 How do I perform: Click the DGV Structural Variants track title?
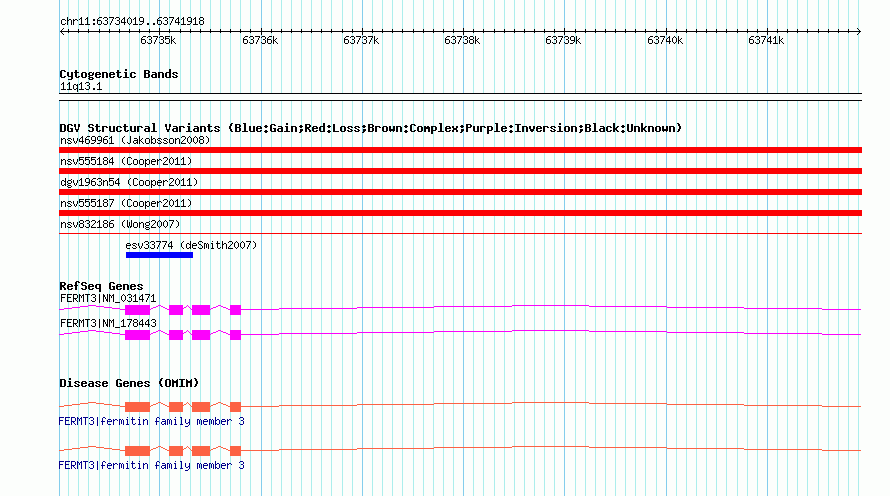(371, 128)
